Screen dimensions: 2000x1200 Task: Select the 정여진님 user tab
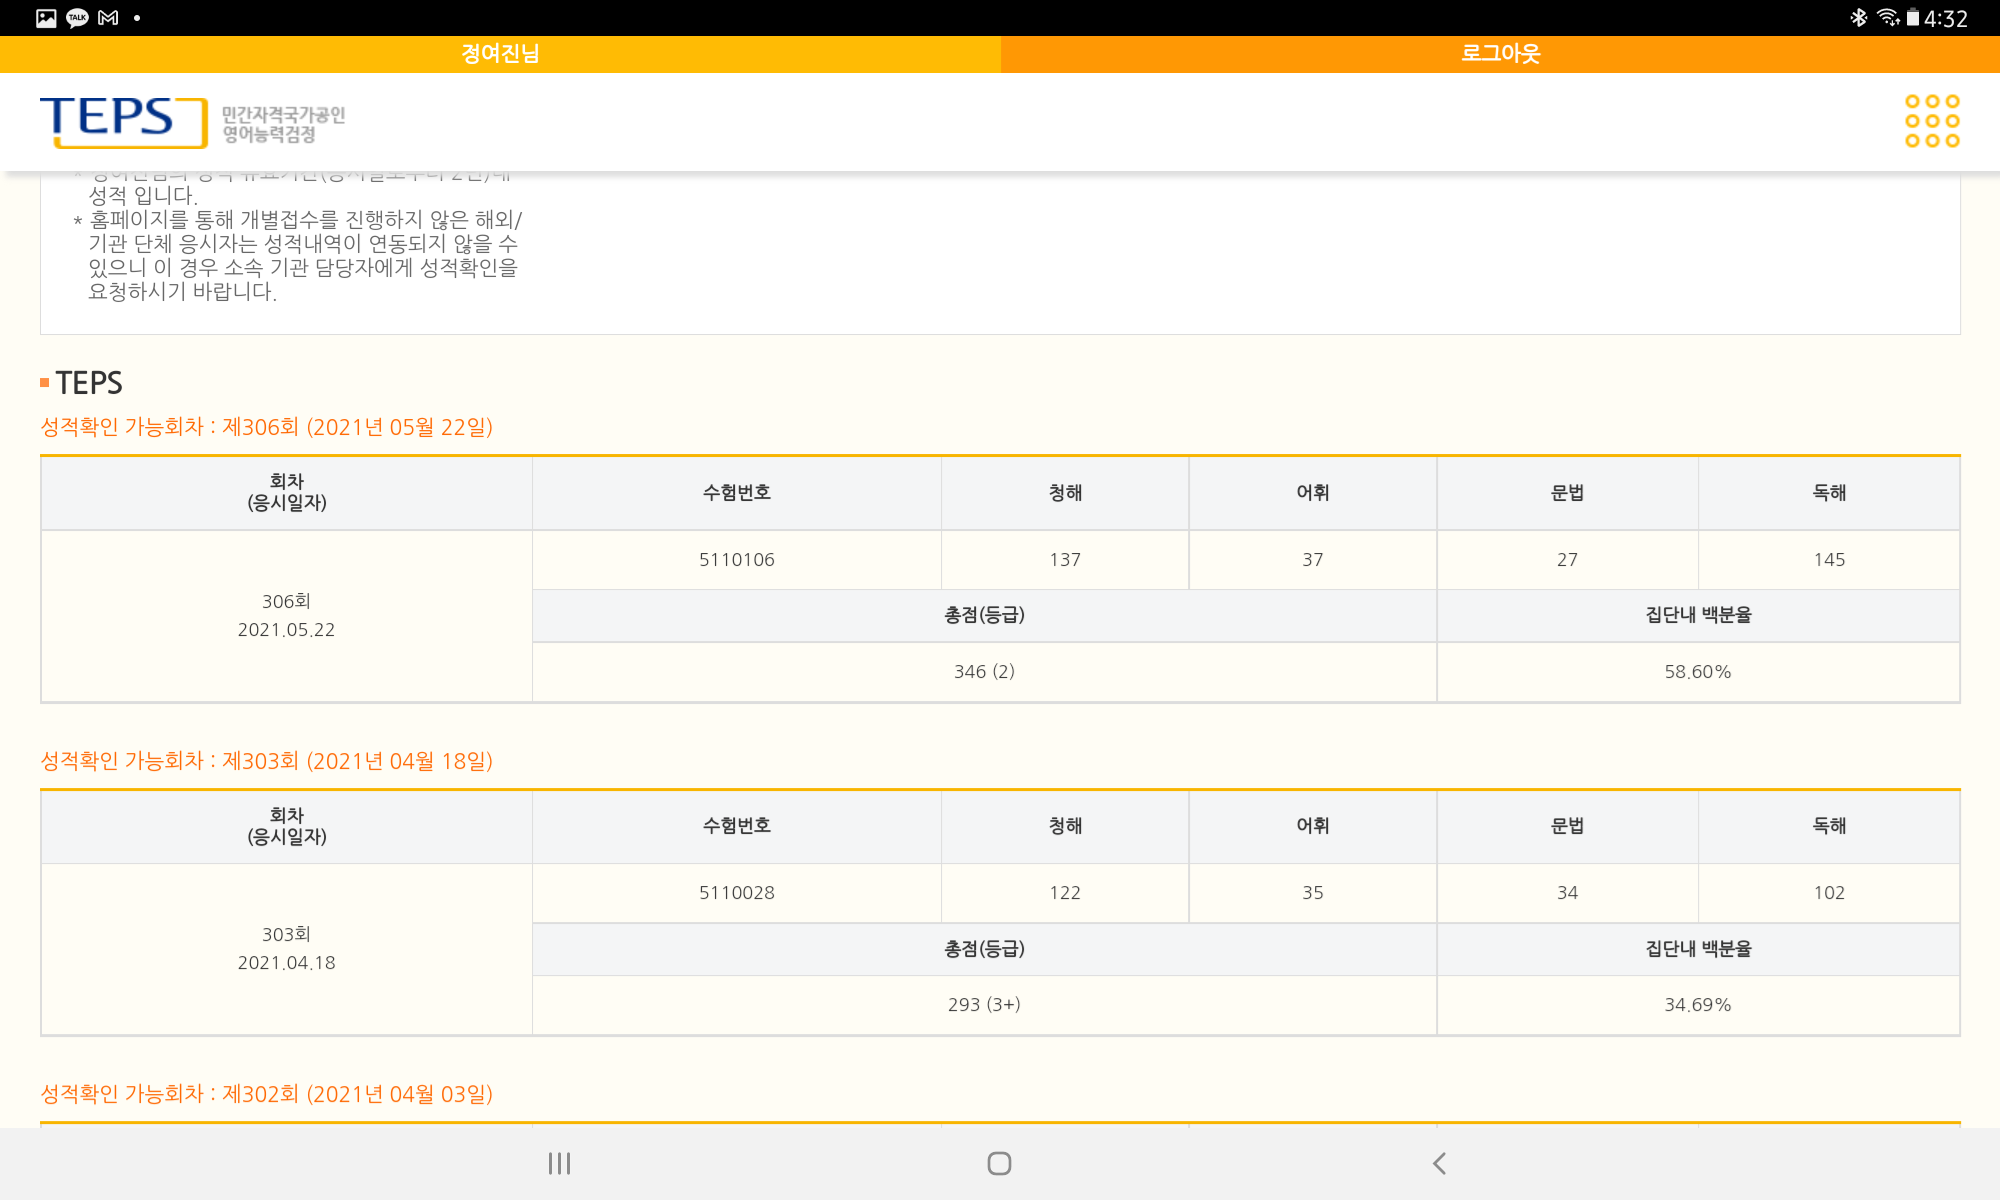[x=500, y=54]
